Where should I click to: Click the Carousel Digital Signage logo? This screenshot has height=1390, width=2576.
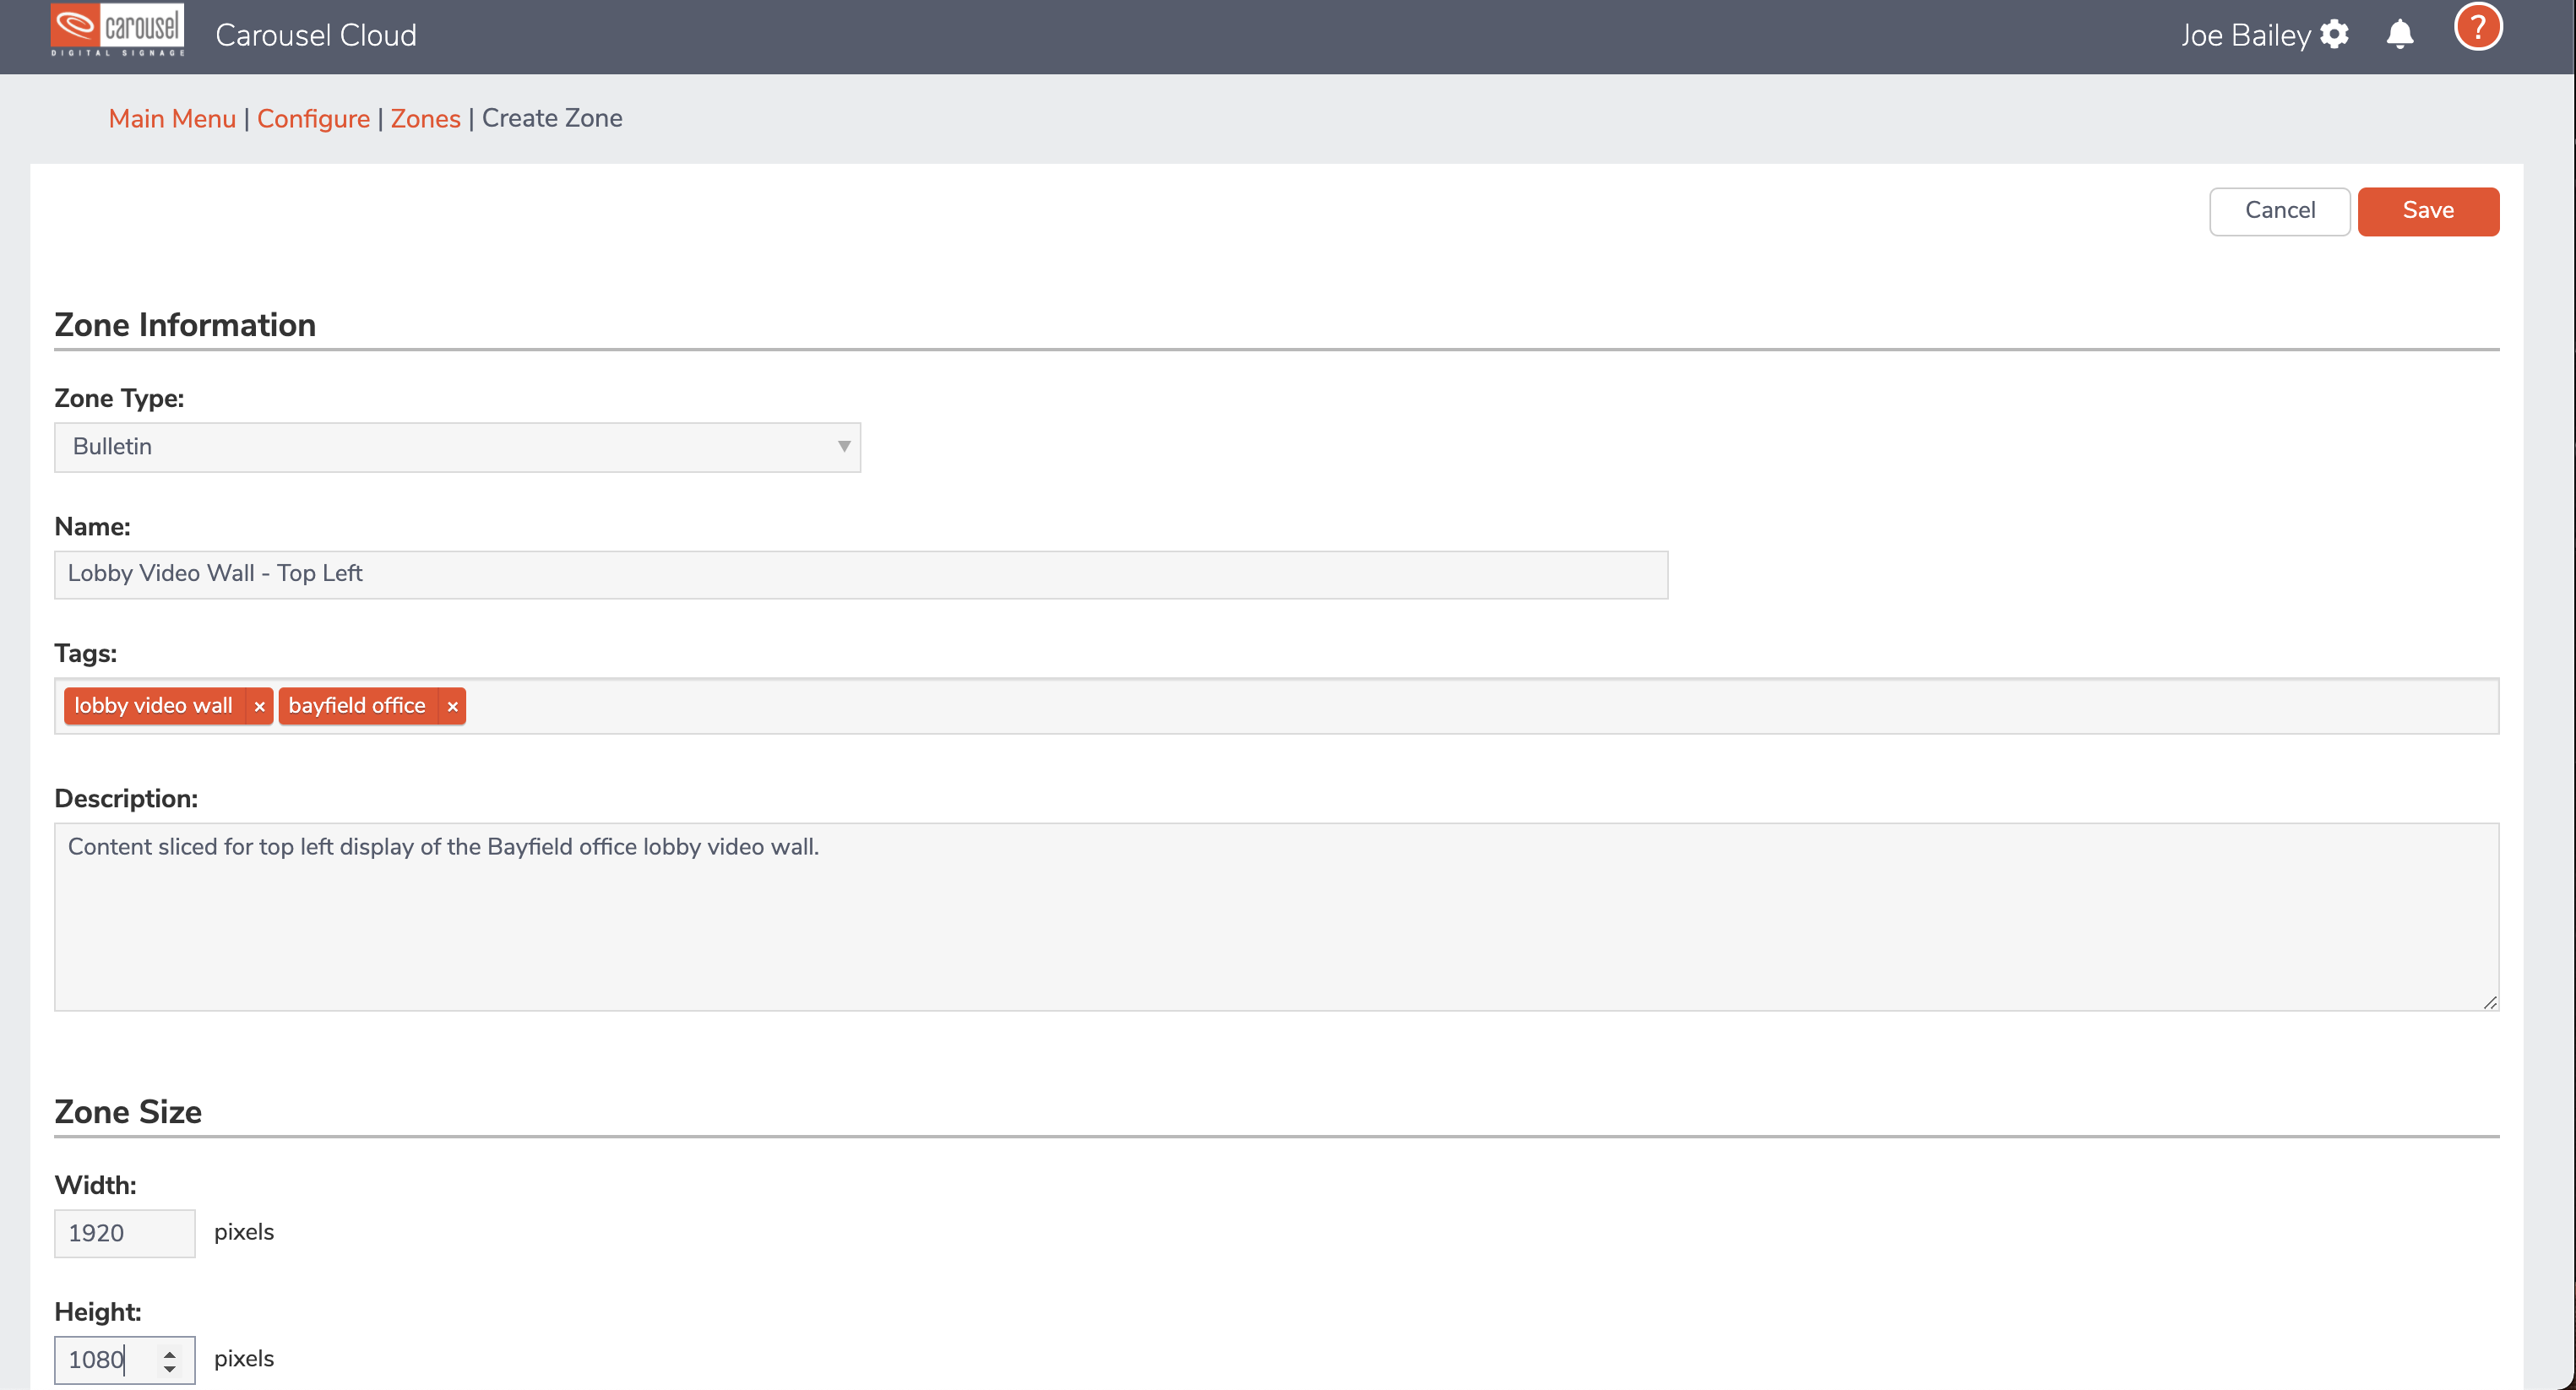pos(117,30)
